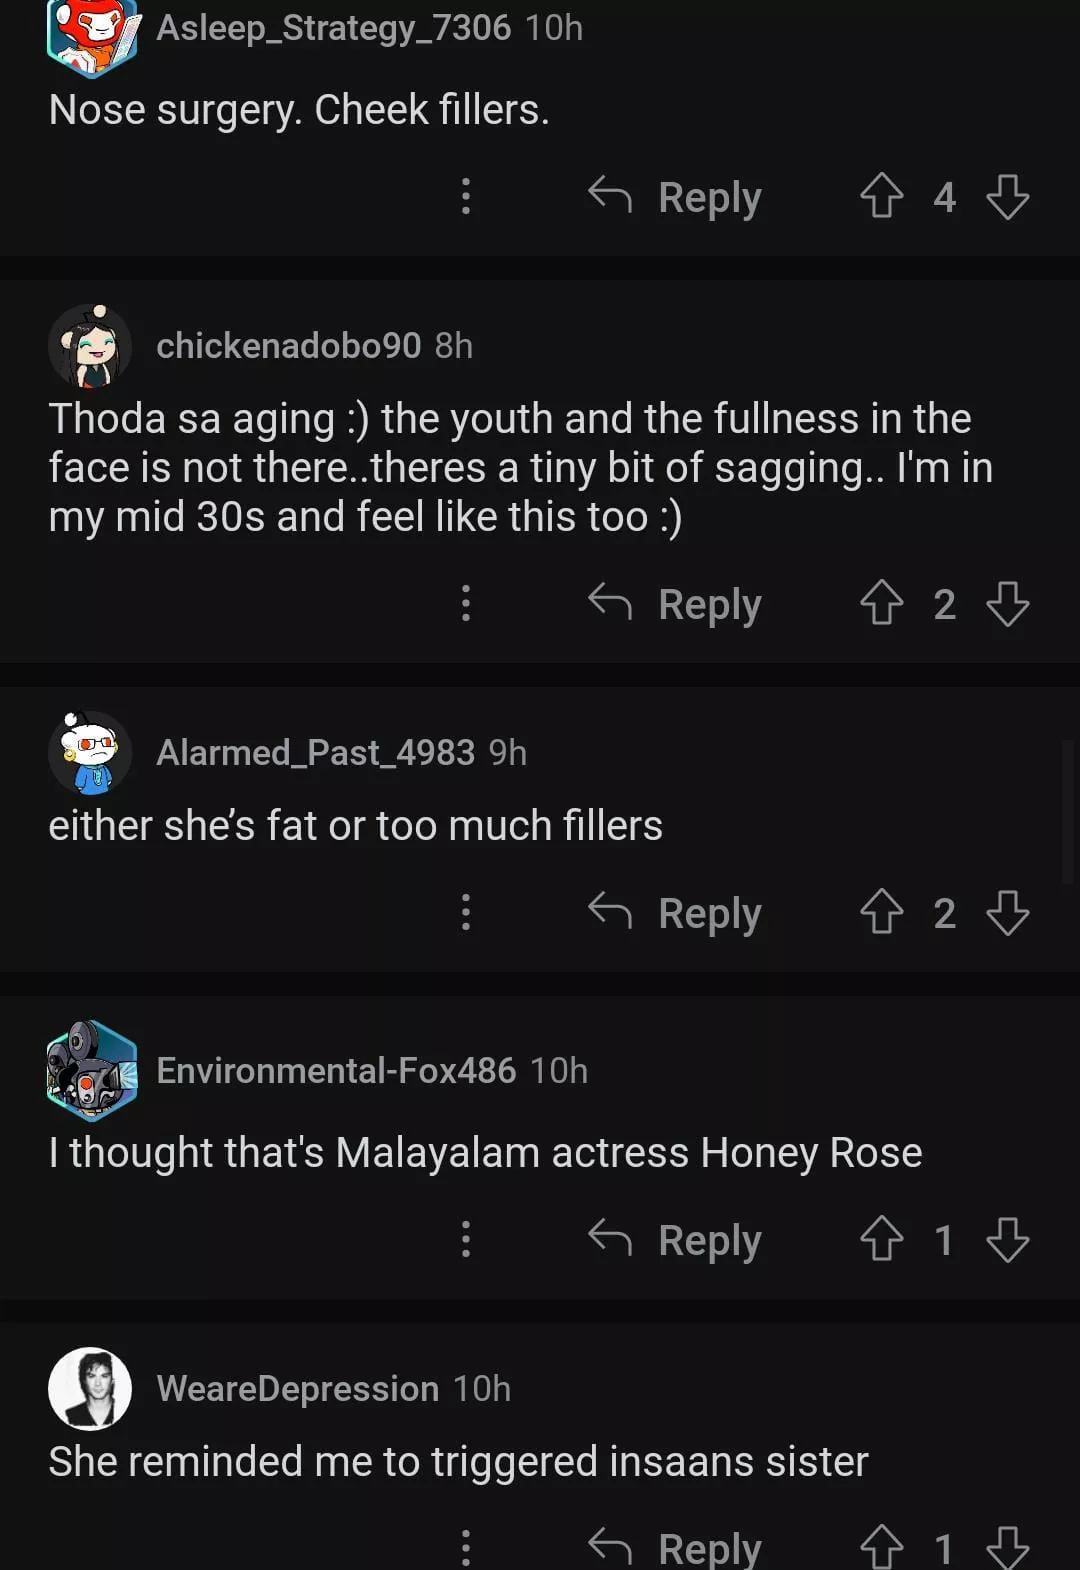Downvote Environmental-Fox486's comment

[1007, 1239]
